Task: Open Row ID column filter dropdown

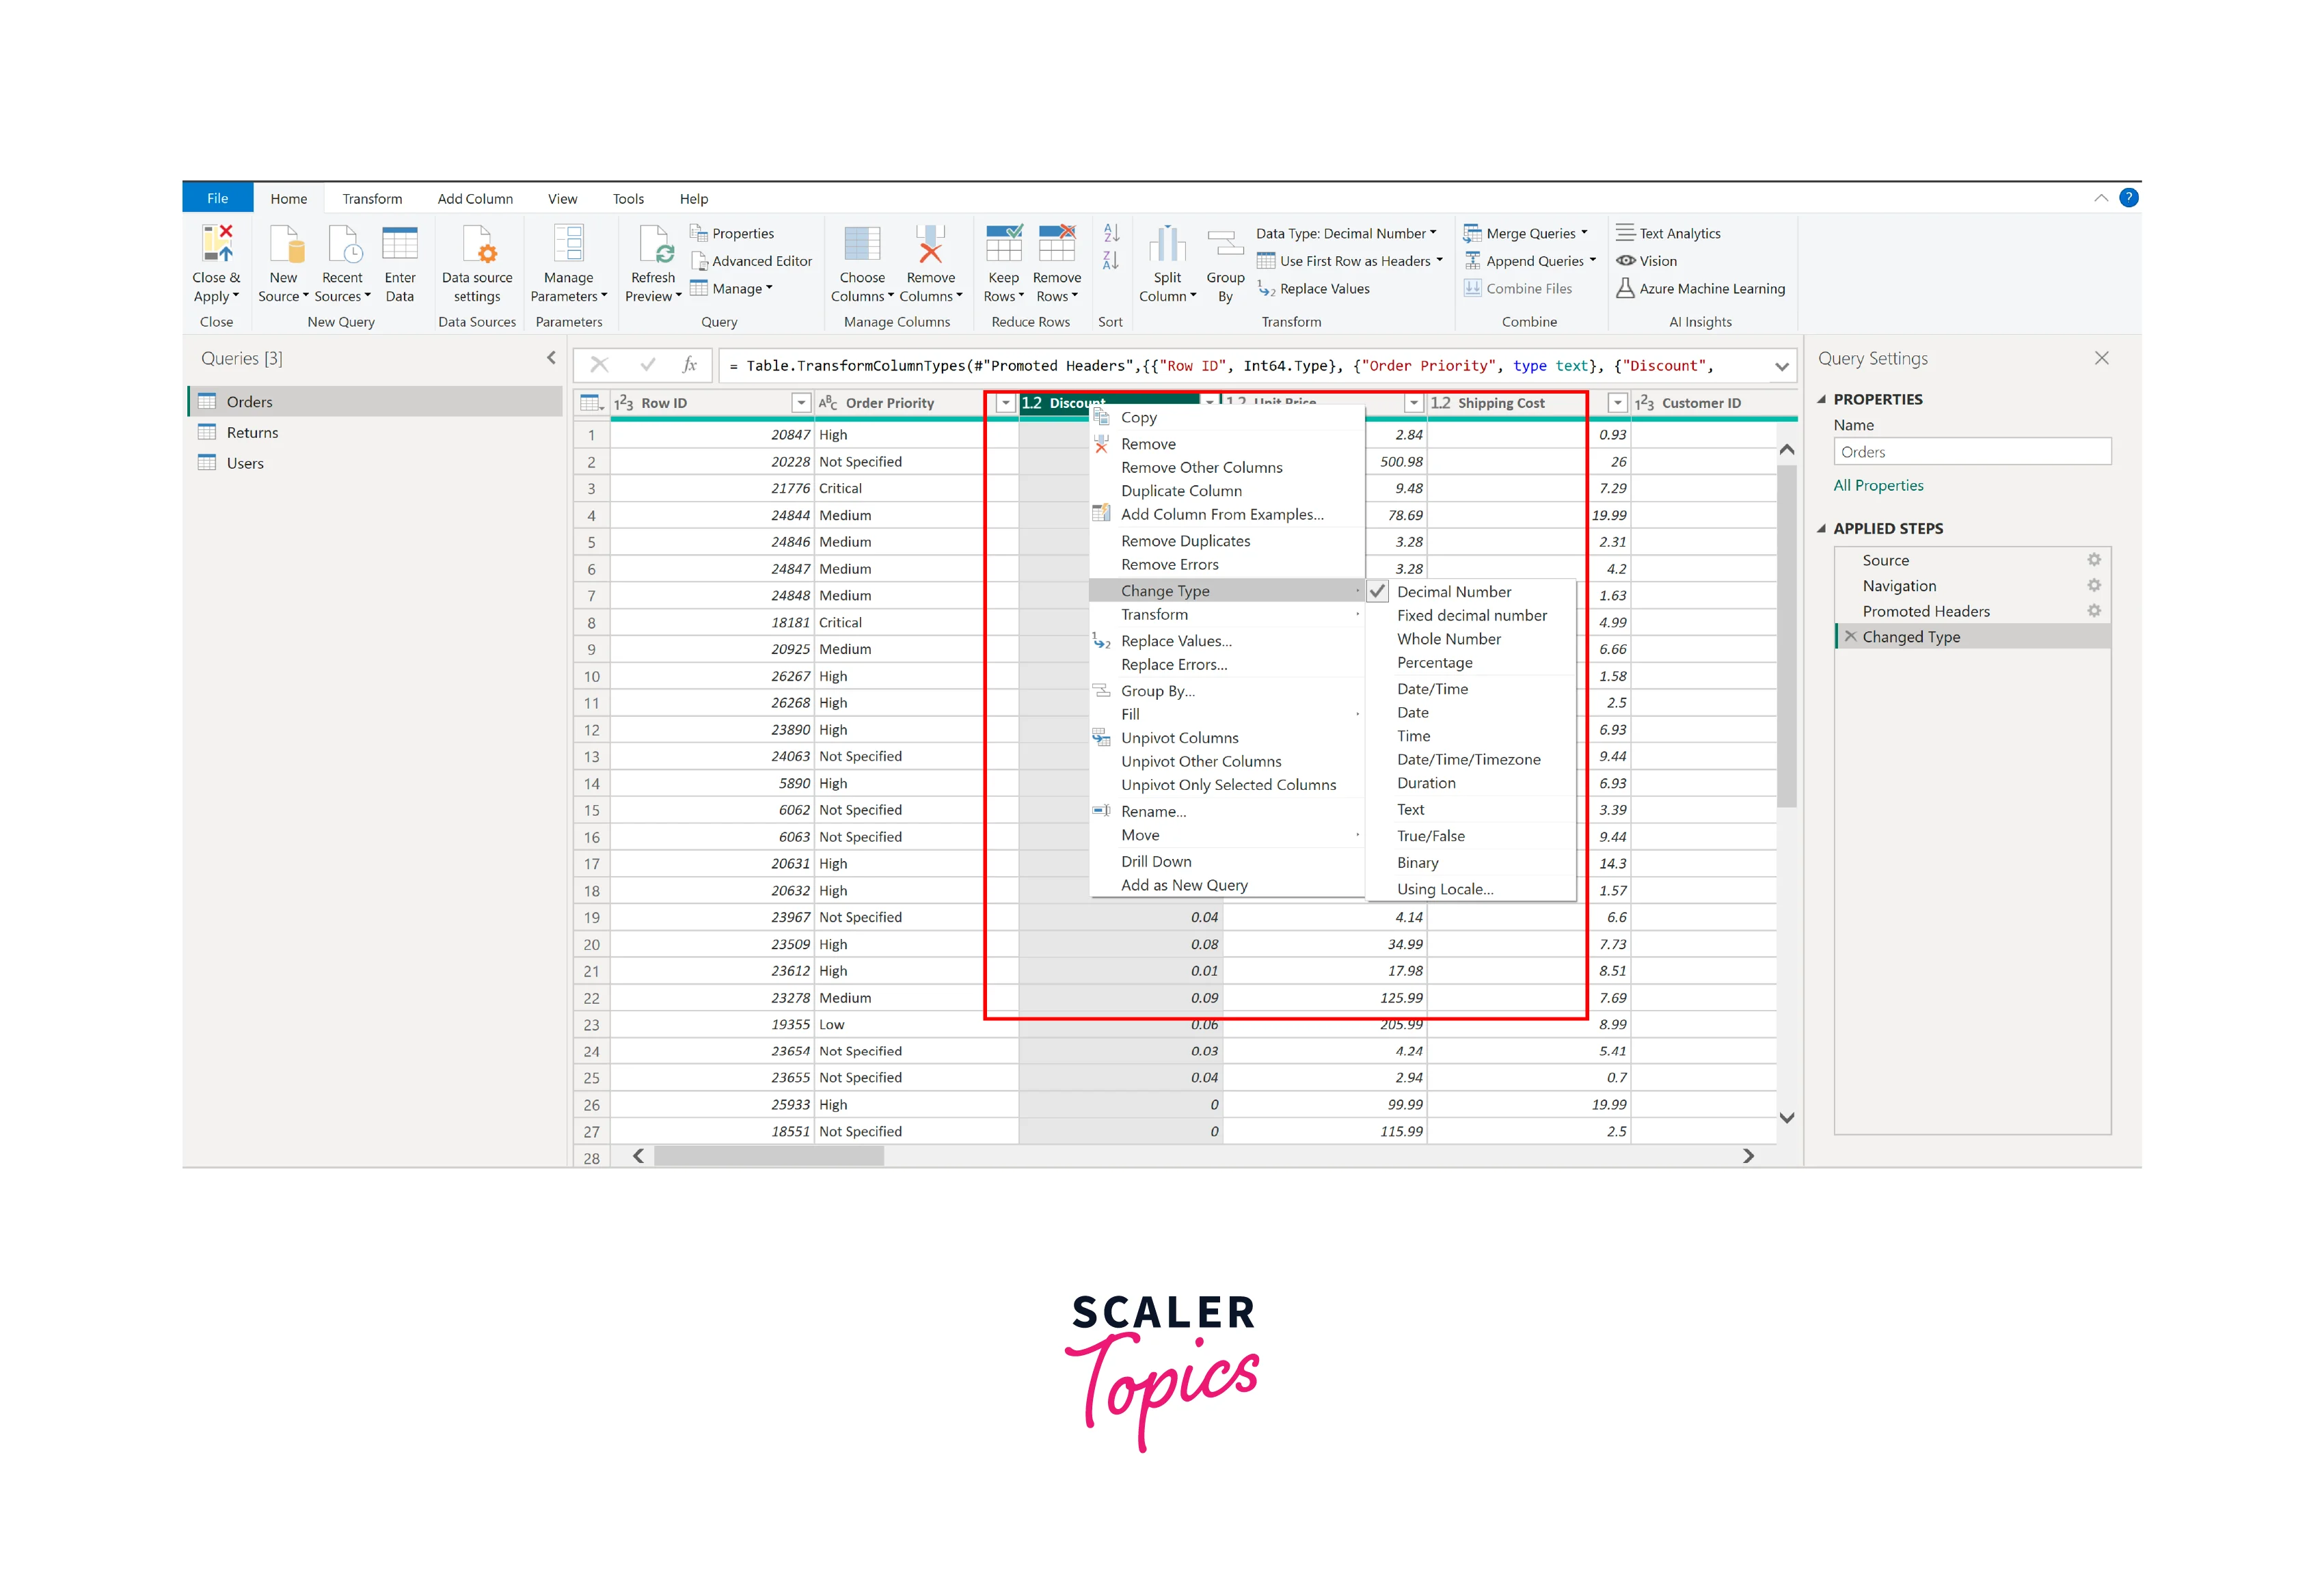Action: click(x=800, y=403)
